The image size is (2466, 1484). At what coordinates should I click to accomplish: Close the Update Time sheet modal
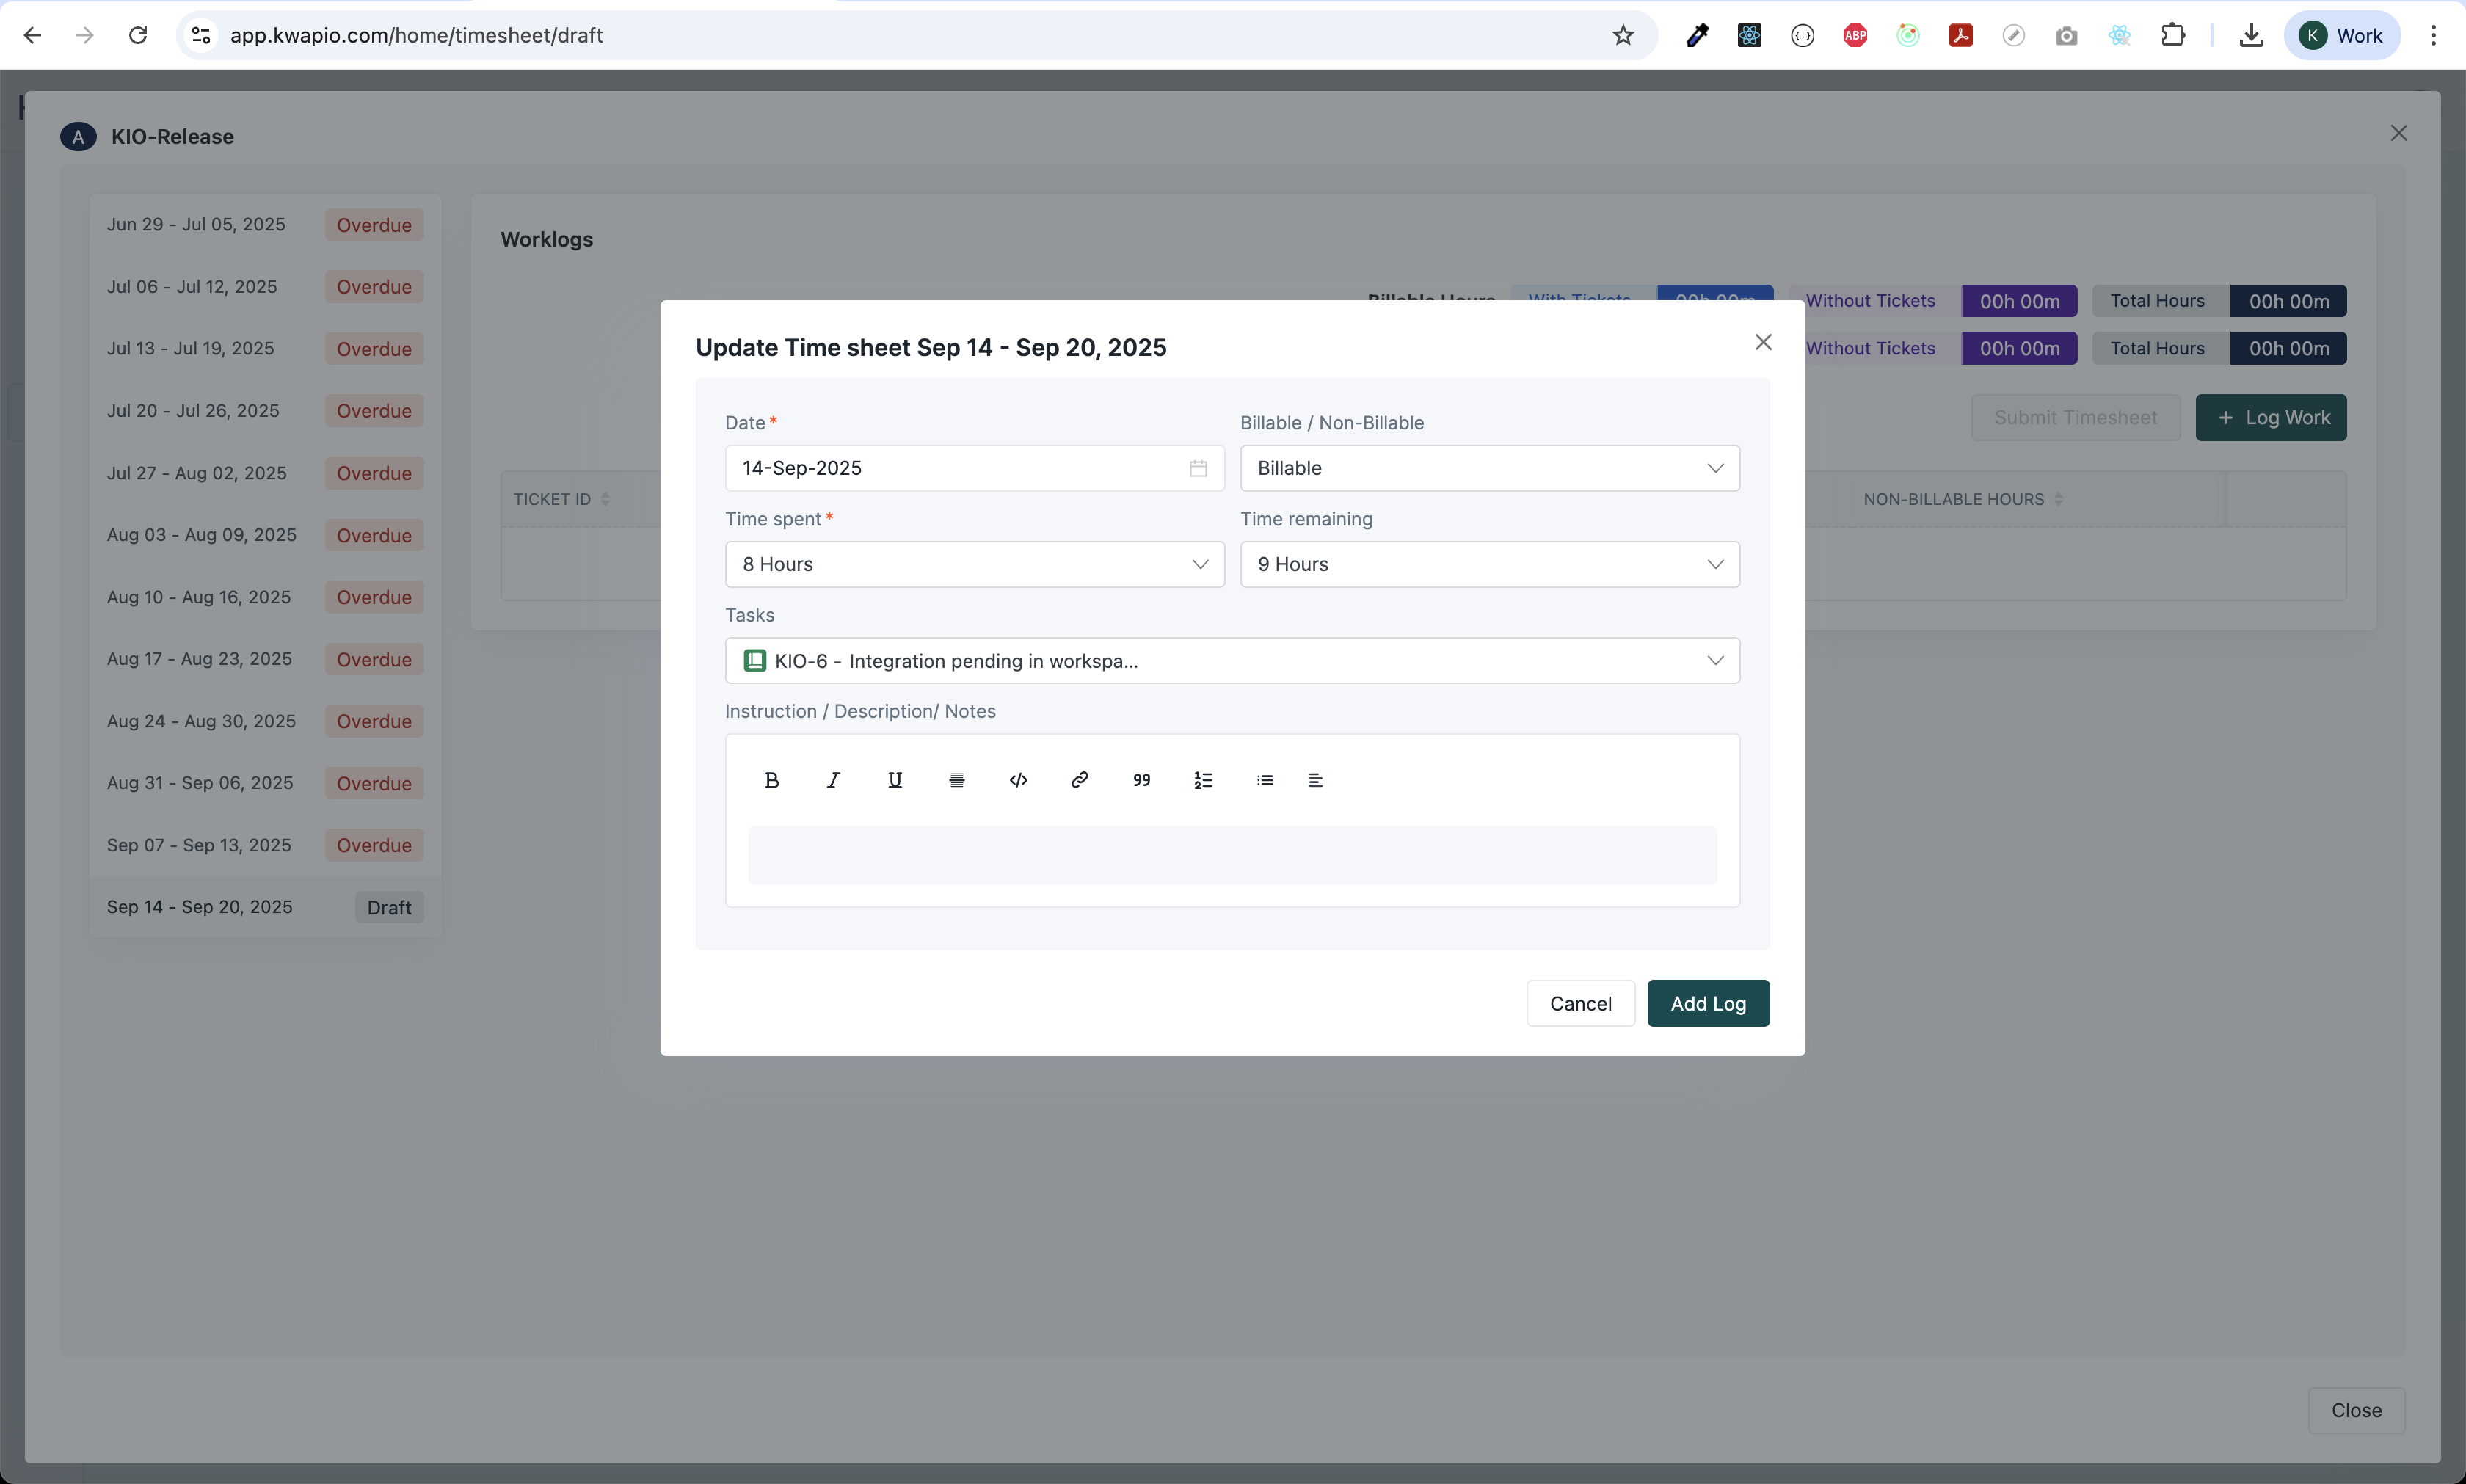(1763, 342)
